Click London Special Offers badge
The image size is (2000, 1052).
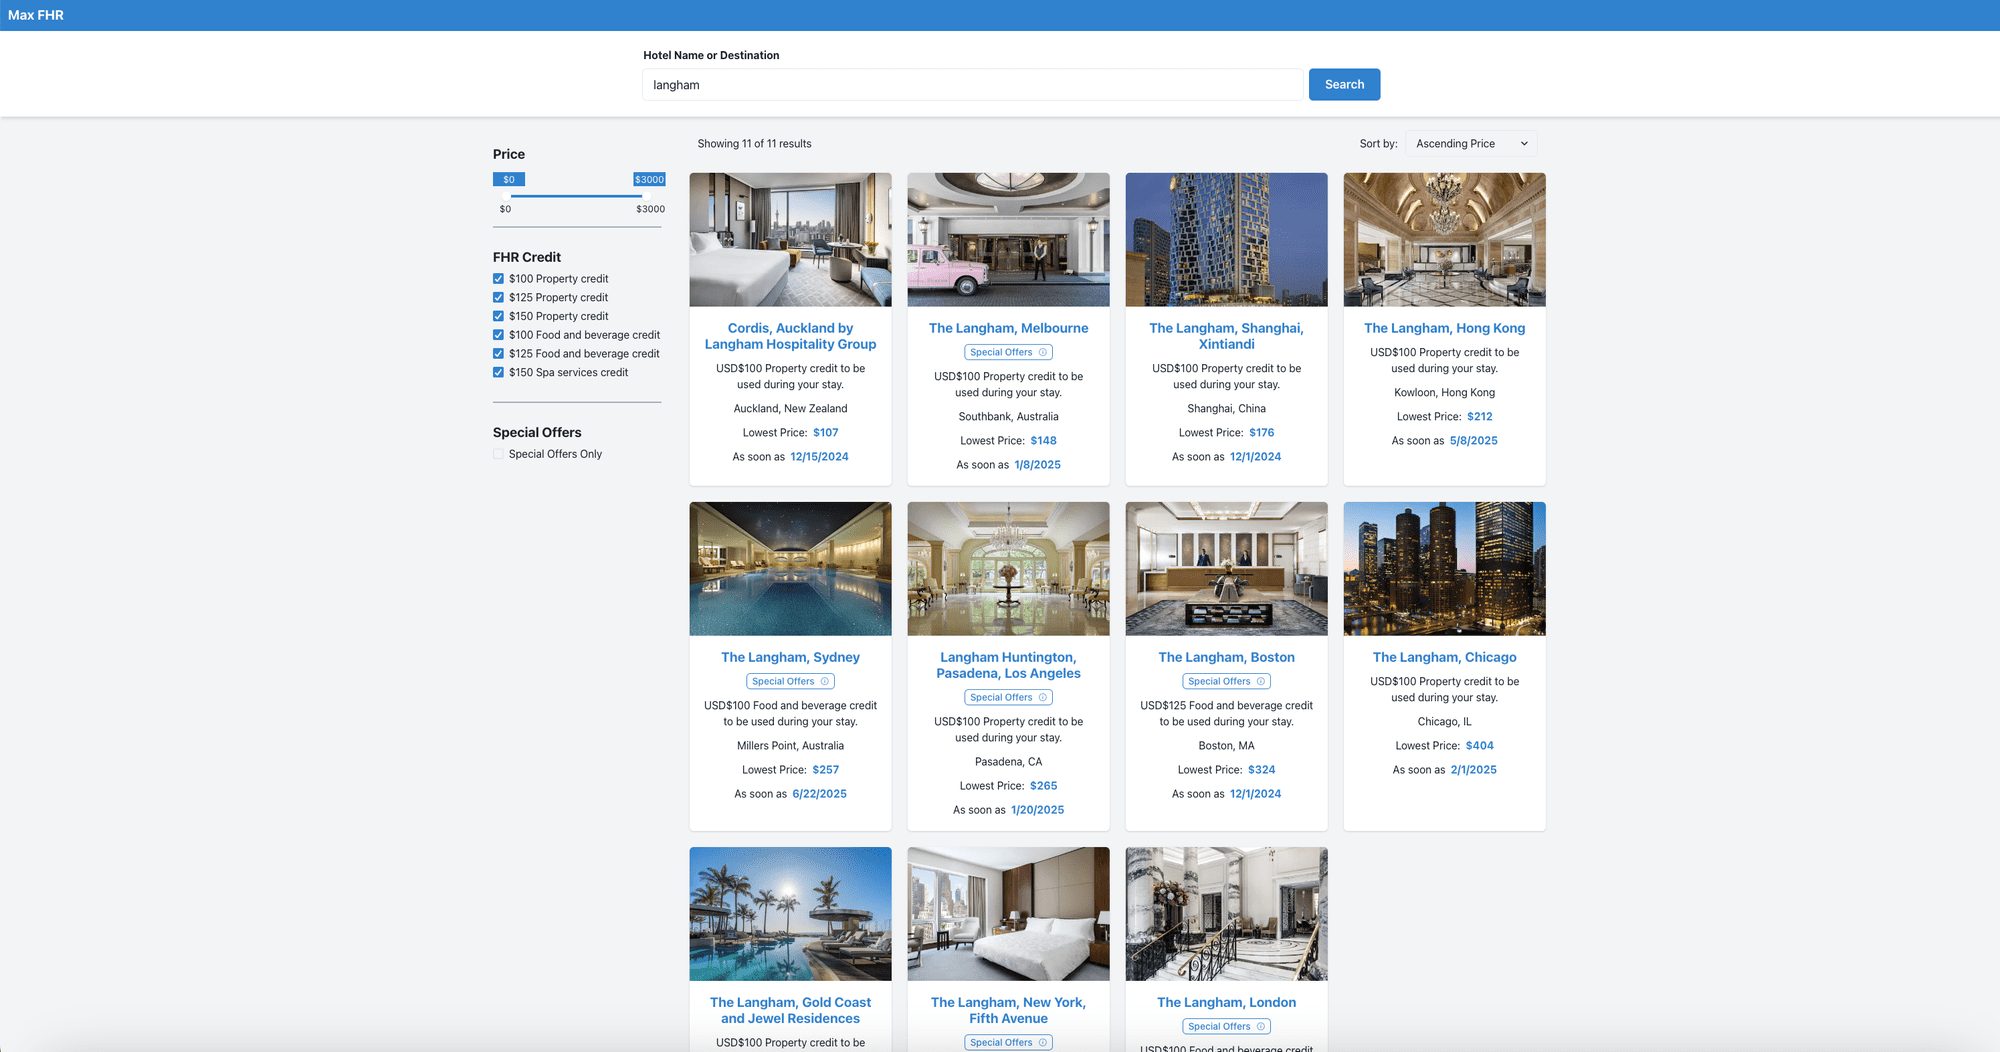pos(1226,1026)
